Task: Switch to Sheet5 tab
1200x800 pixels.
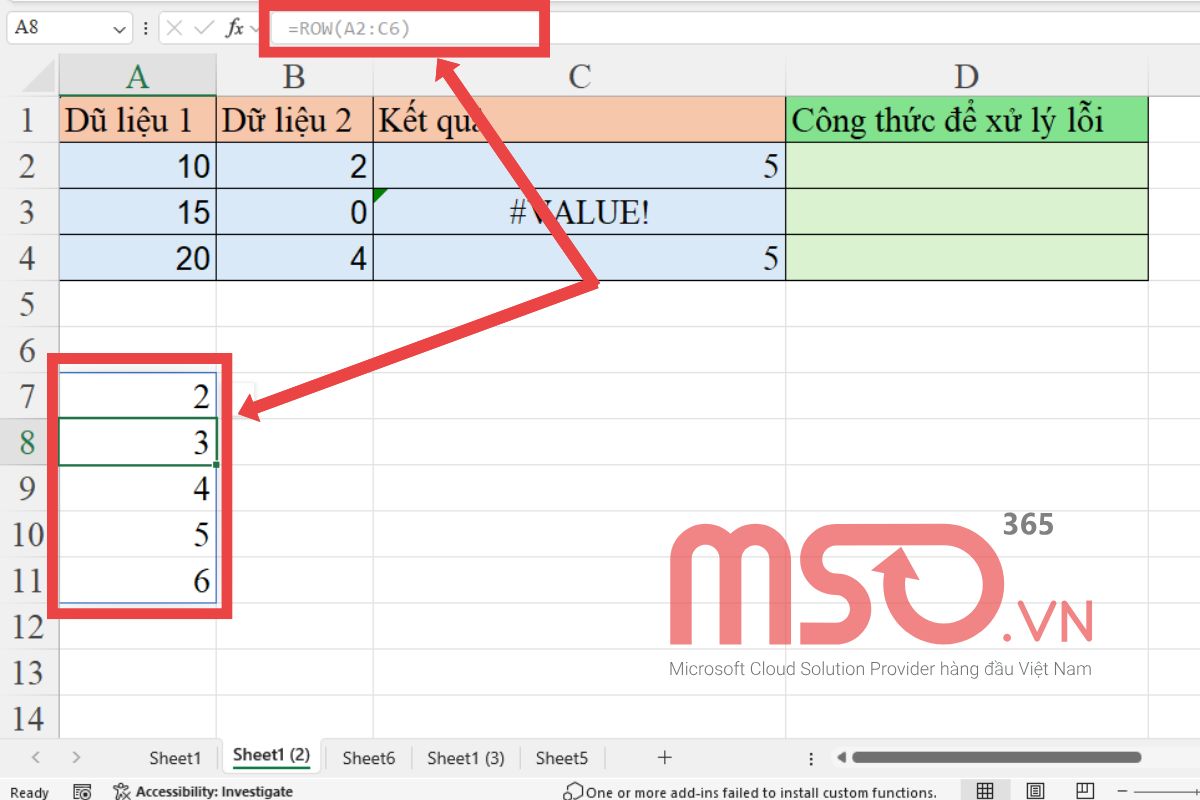Action: click(562, 758)
